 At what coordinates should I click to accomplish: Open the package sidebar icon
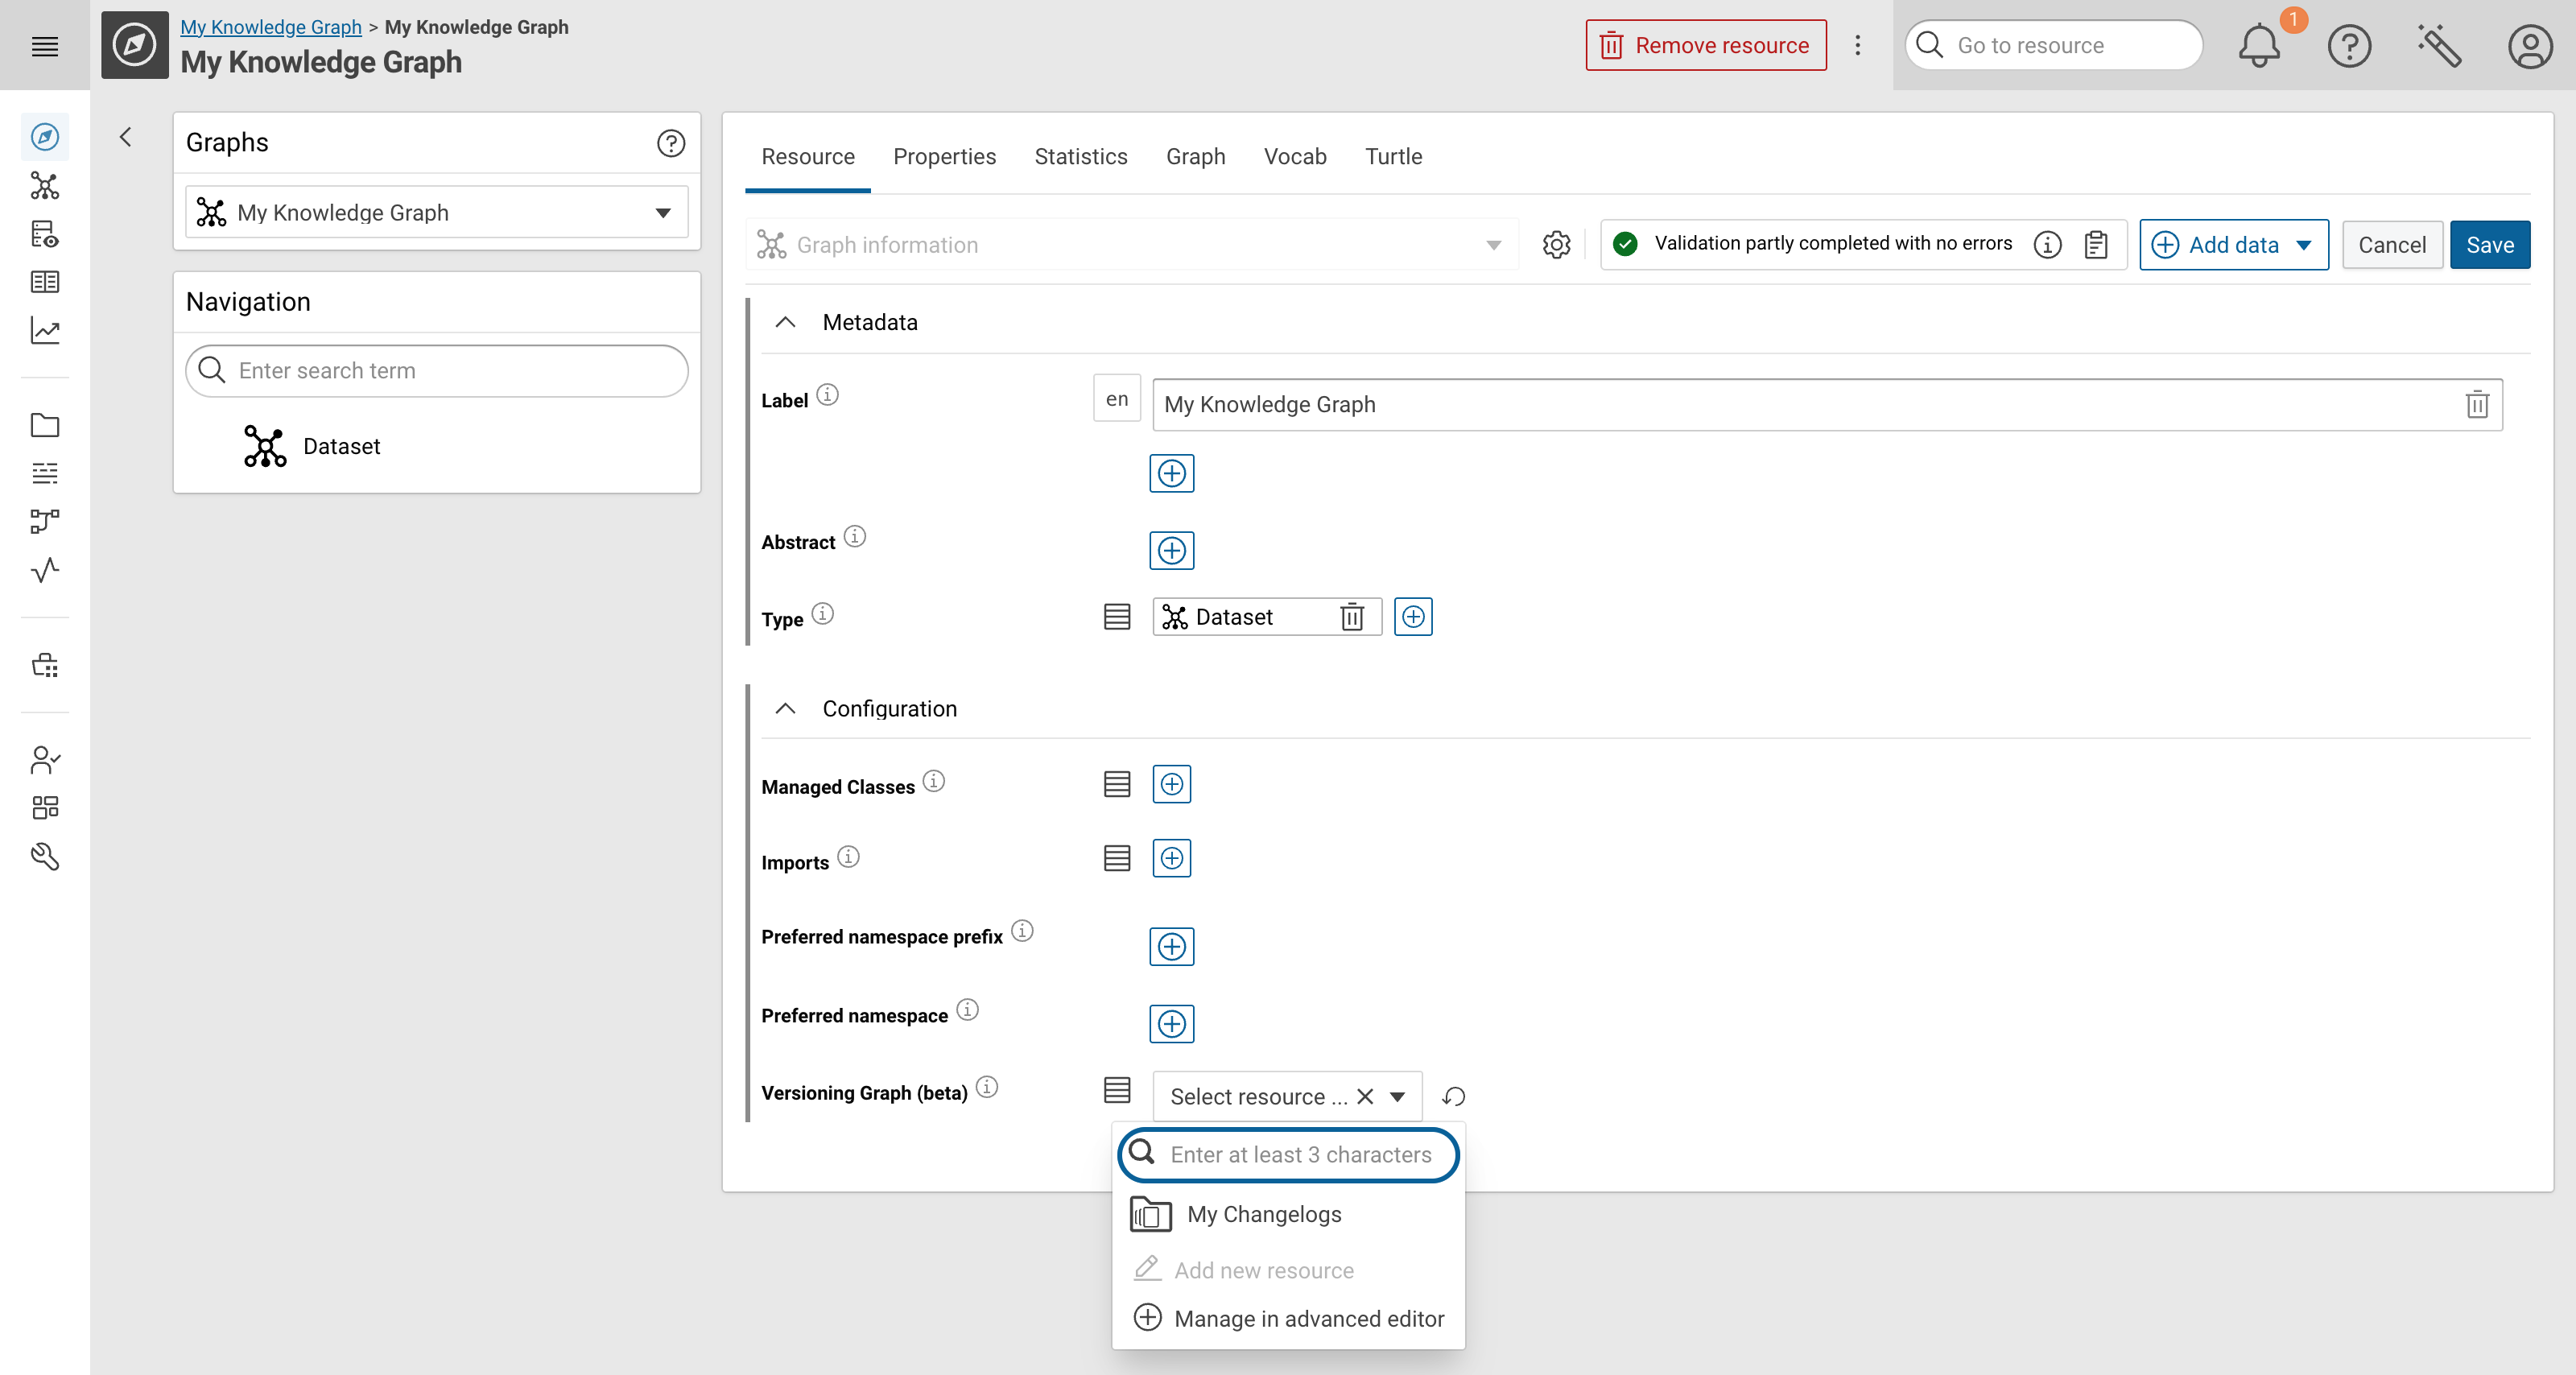[45, 665]
